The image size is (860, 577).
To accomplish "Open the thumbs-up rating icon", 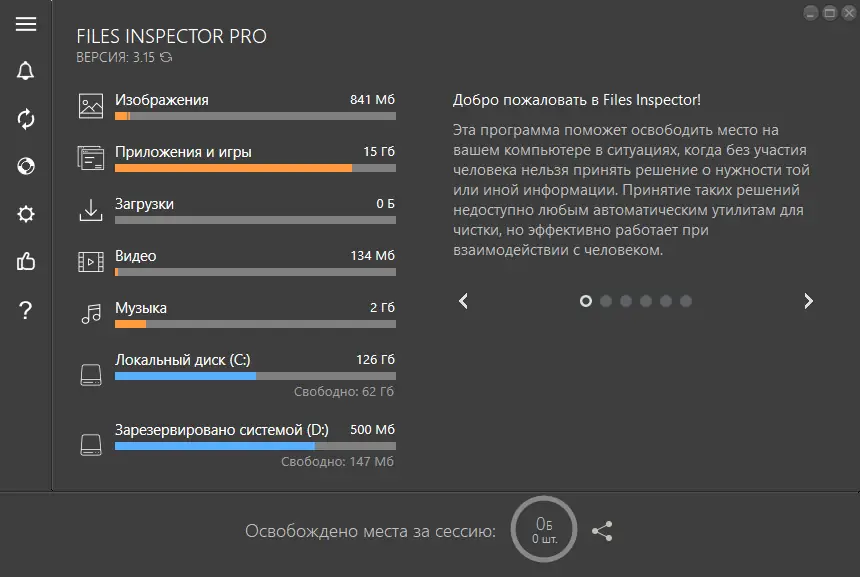I will (25, 263).
